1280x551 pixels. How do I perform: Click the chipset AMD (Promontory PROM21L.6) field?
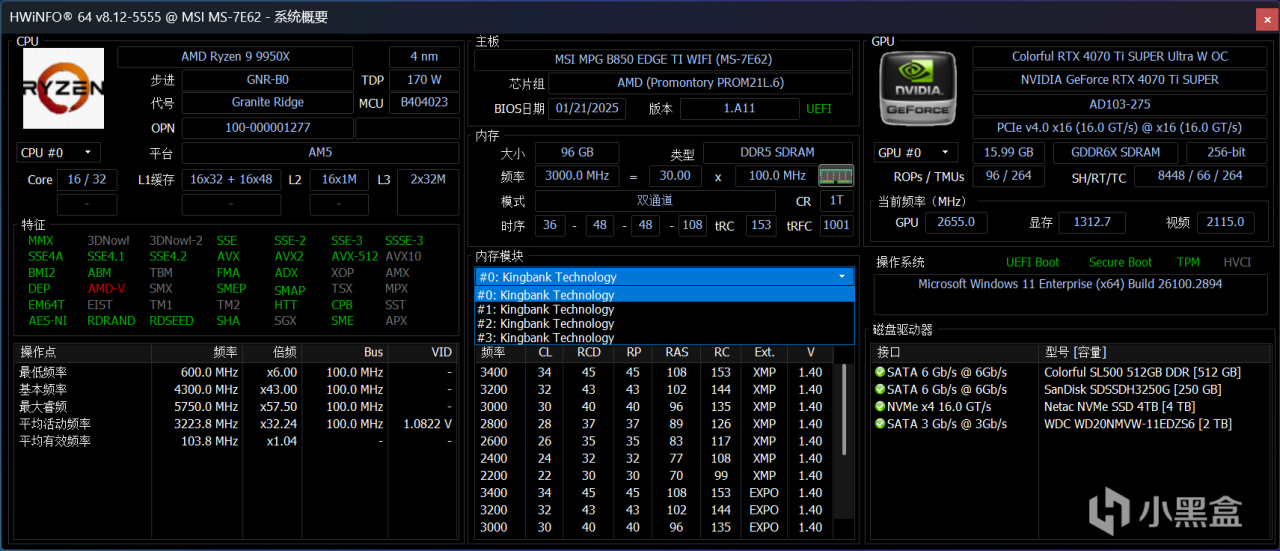click(700, 84)
